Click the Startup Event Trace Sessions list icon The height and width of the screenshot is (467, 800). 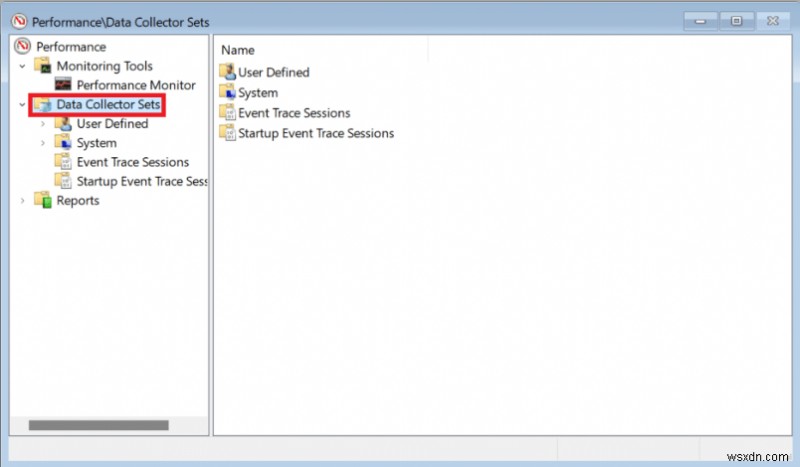click(227, 133)
